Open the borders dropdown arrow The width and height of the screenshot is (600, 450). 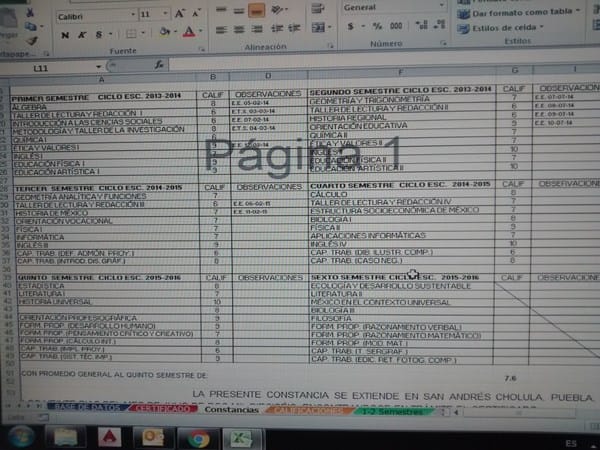pos(143,33)
